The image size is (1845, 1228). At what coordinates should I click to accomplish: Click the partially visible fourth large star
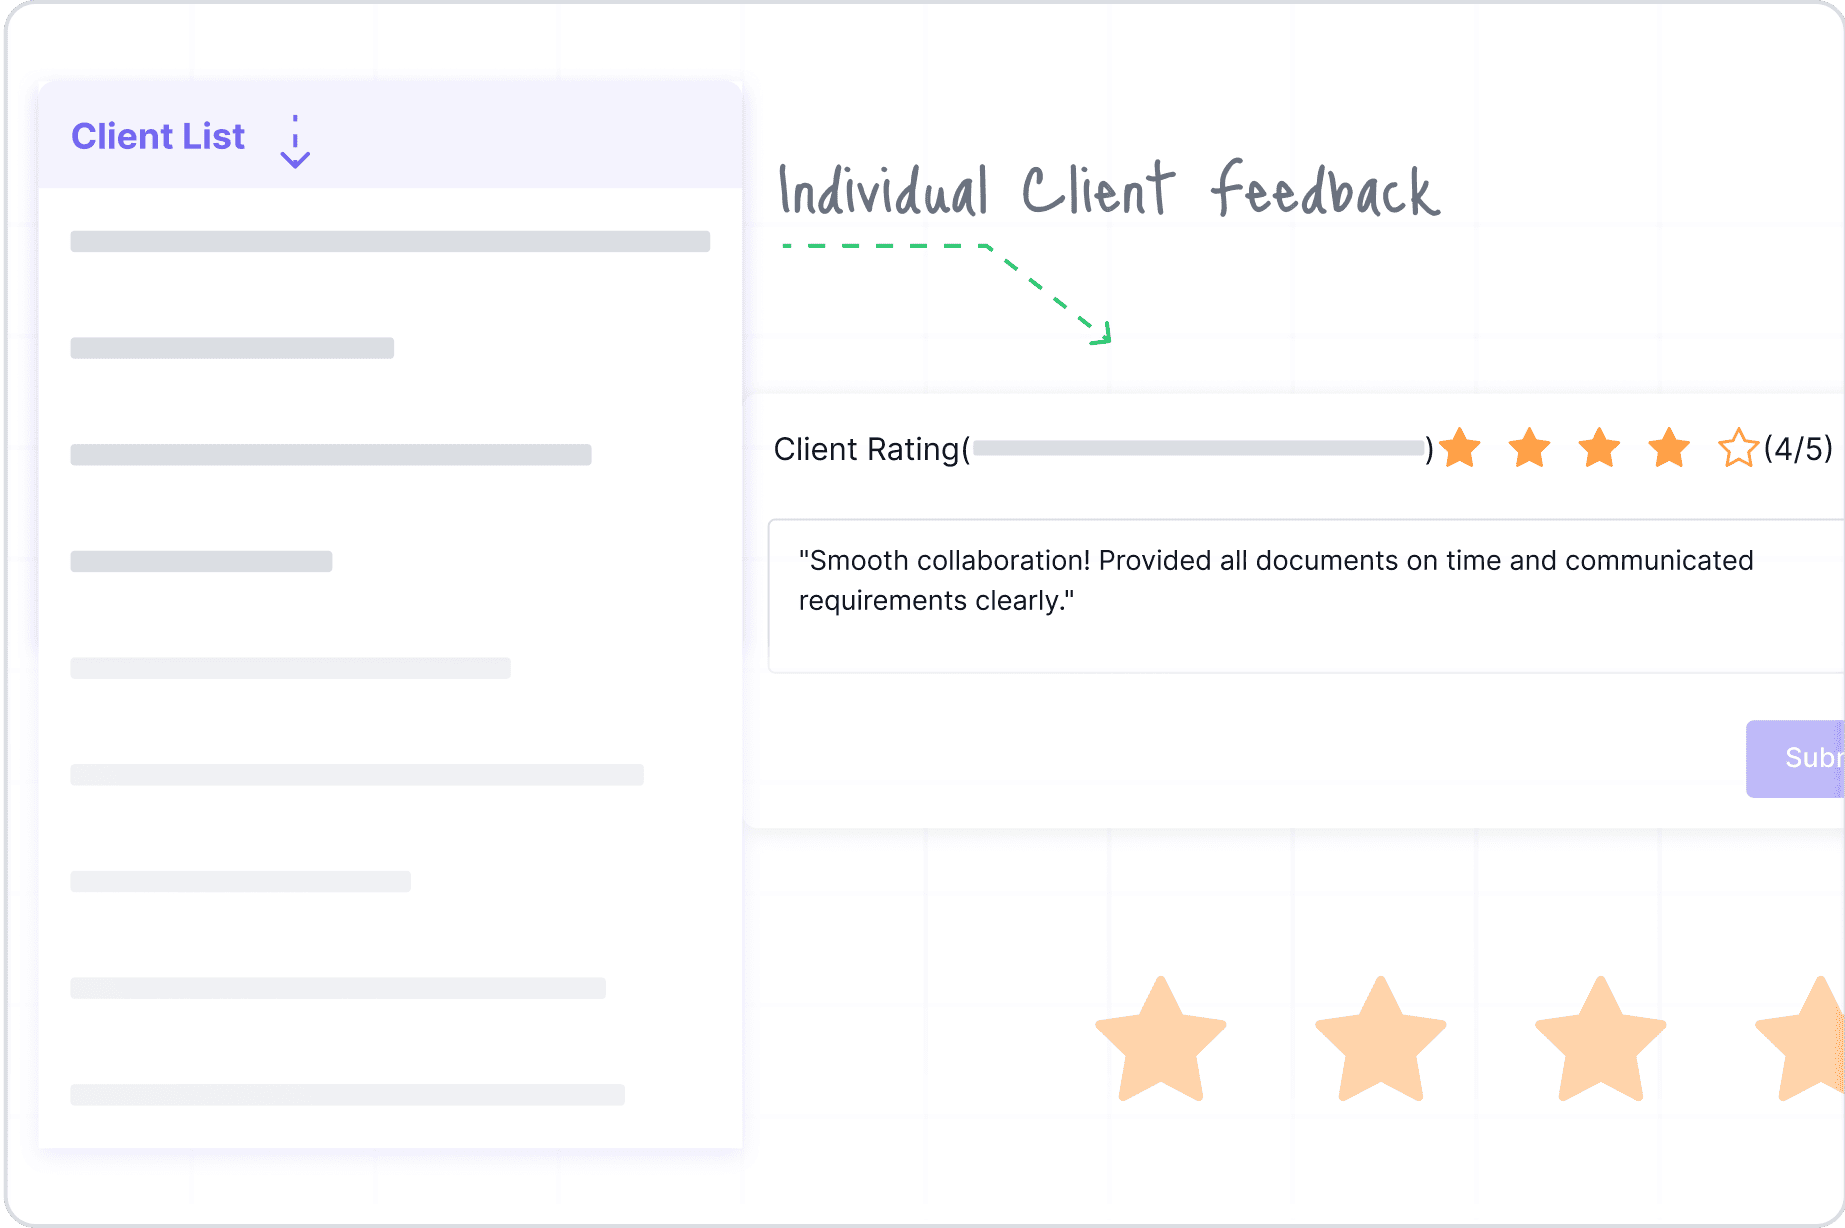coord(1801,1040)
